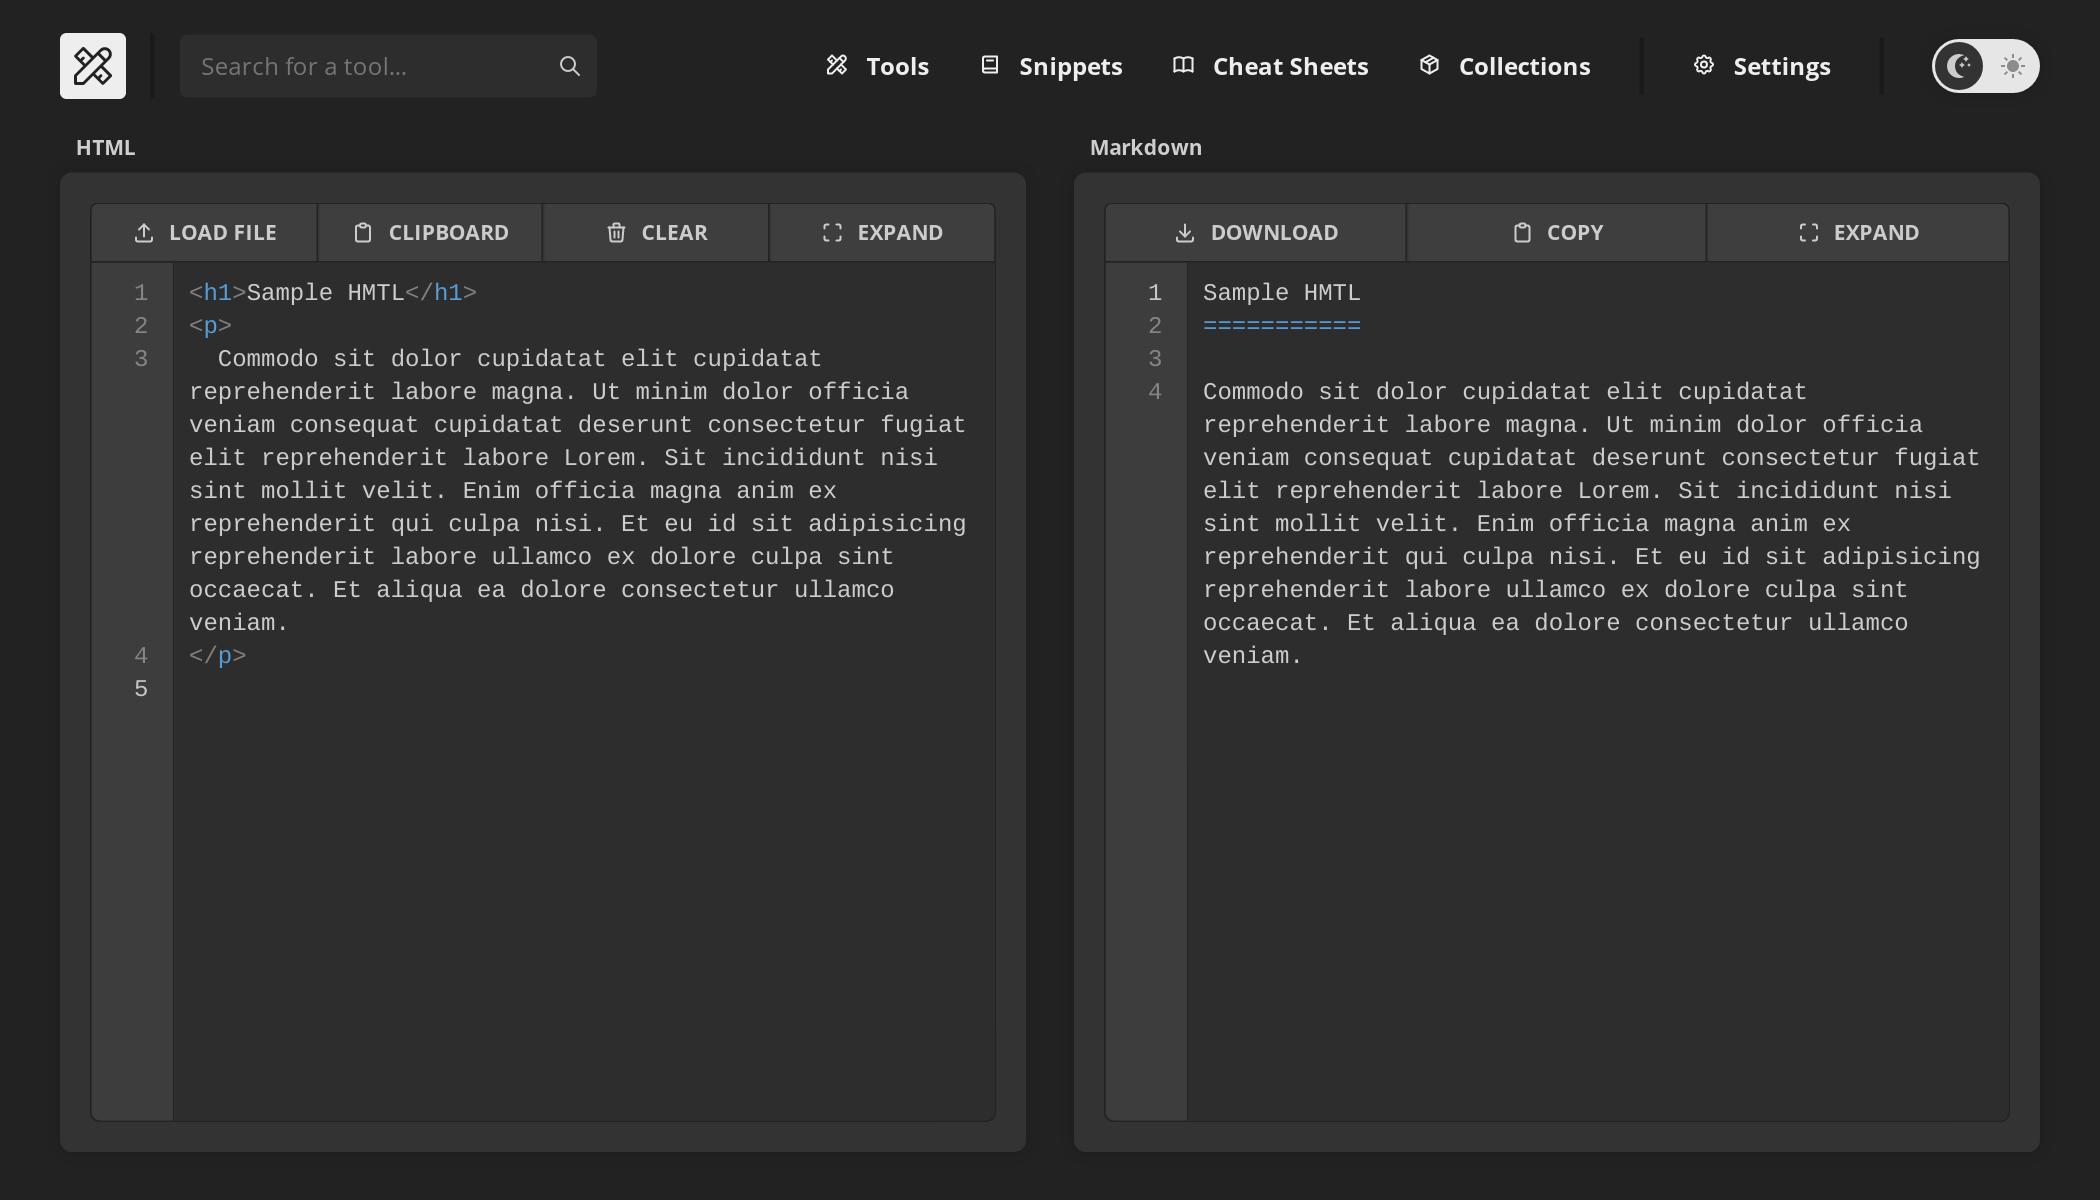
Task: Click EXPAND in HTML panel
Action: coord(882,233)
